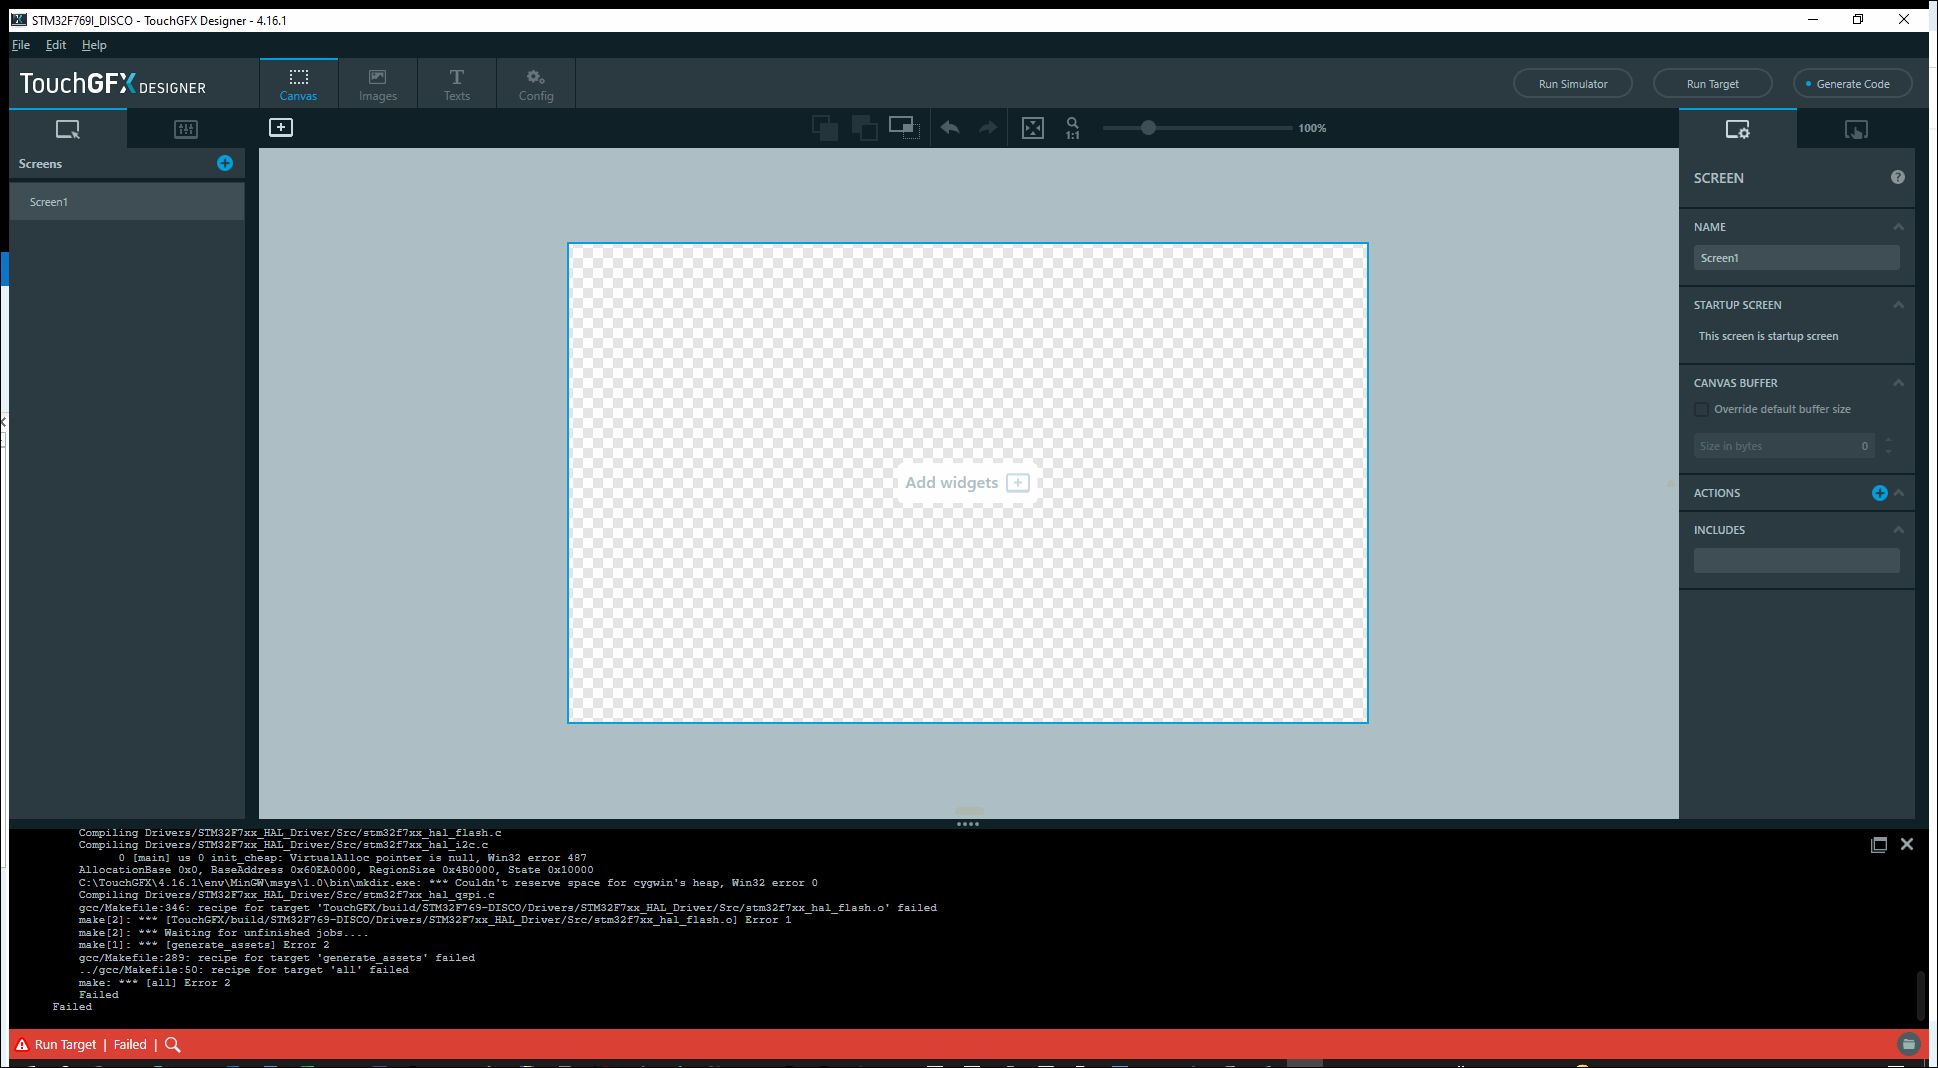The width and height of the screenshot is (1938, 1068).
Task: Open the Help menu
Action: (94, 45)
